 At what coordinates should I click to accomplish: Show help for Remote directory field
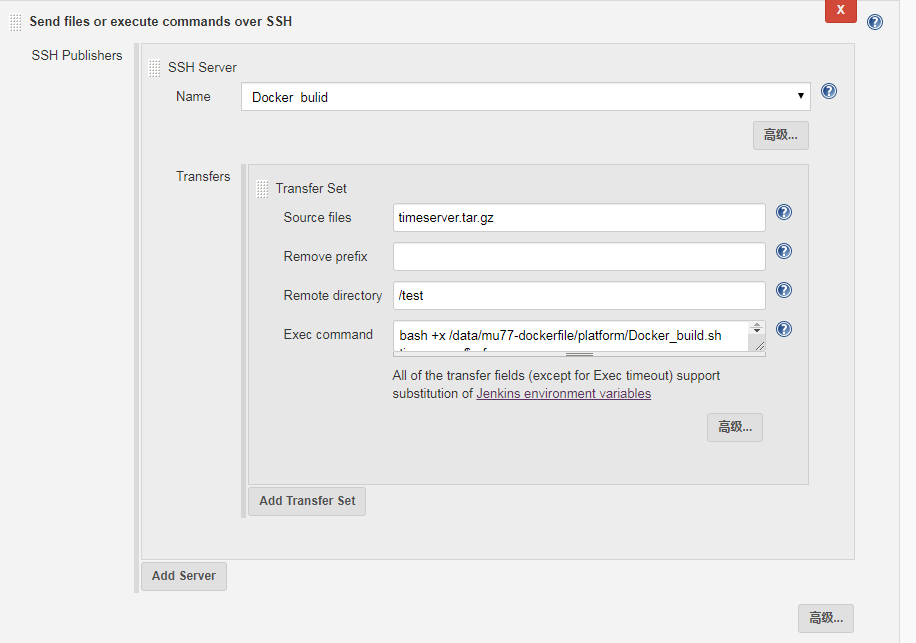click(784, 290)
